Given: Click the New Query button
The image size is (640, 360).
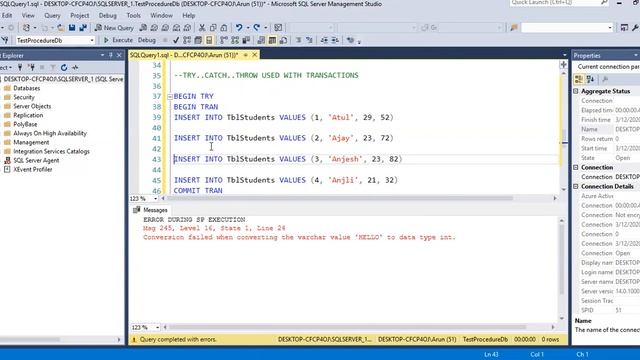Looking at the screenshot, I should (114, 28).
